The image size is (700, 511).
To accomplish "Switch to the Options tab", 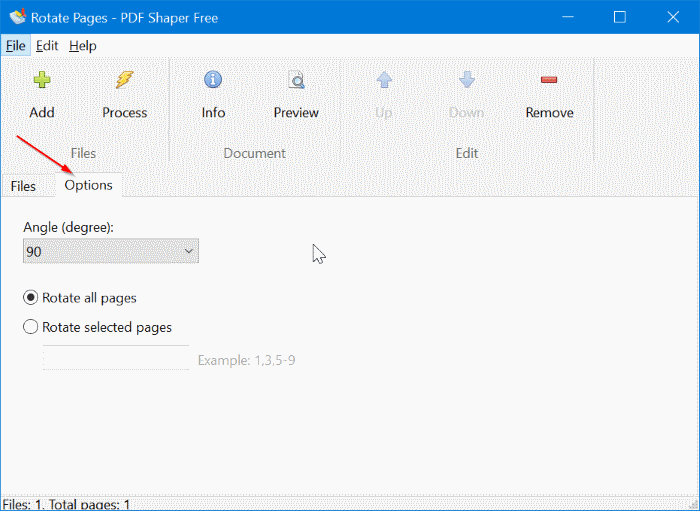I will (x=88, y=185).
